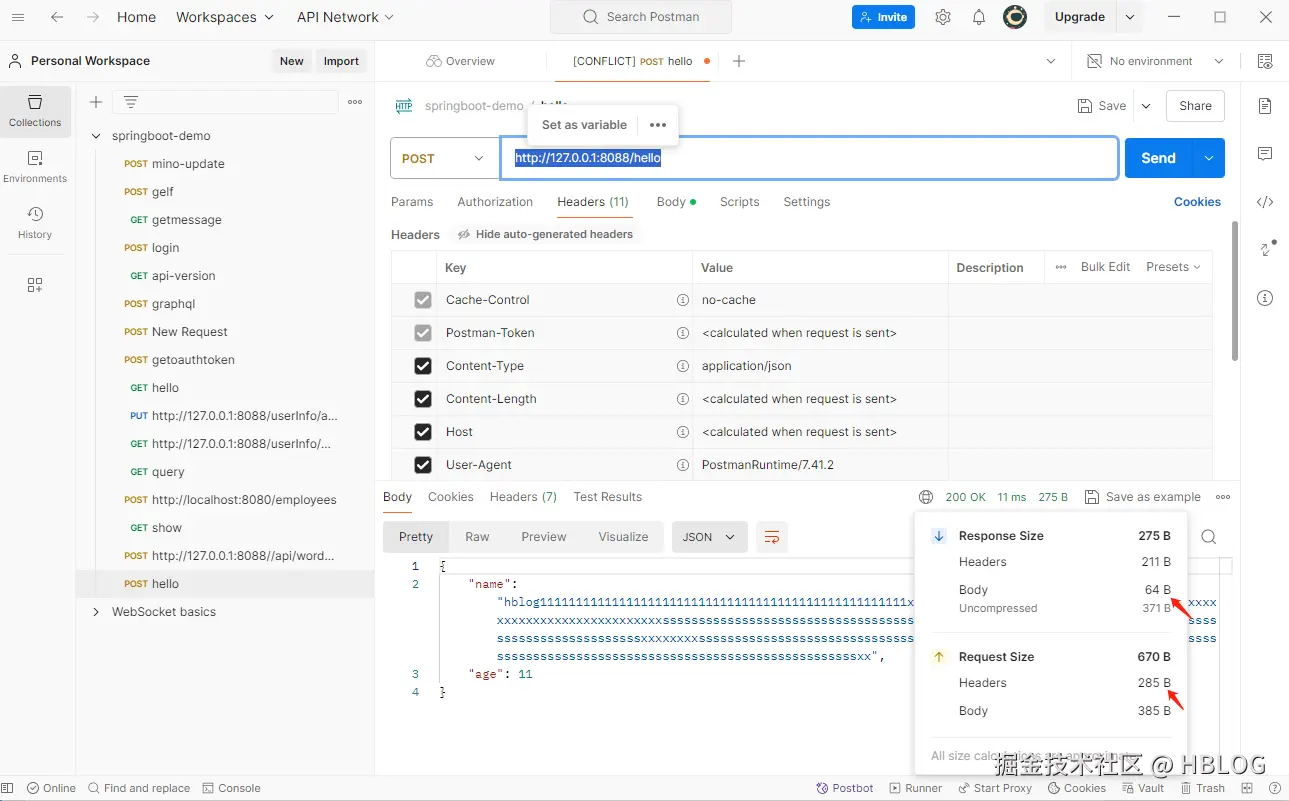Click the collection filter icon

coord(131,102)
